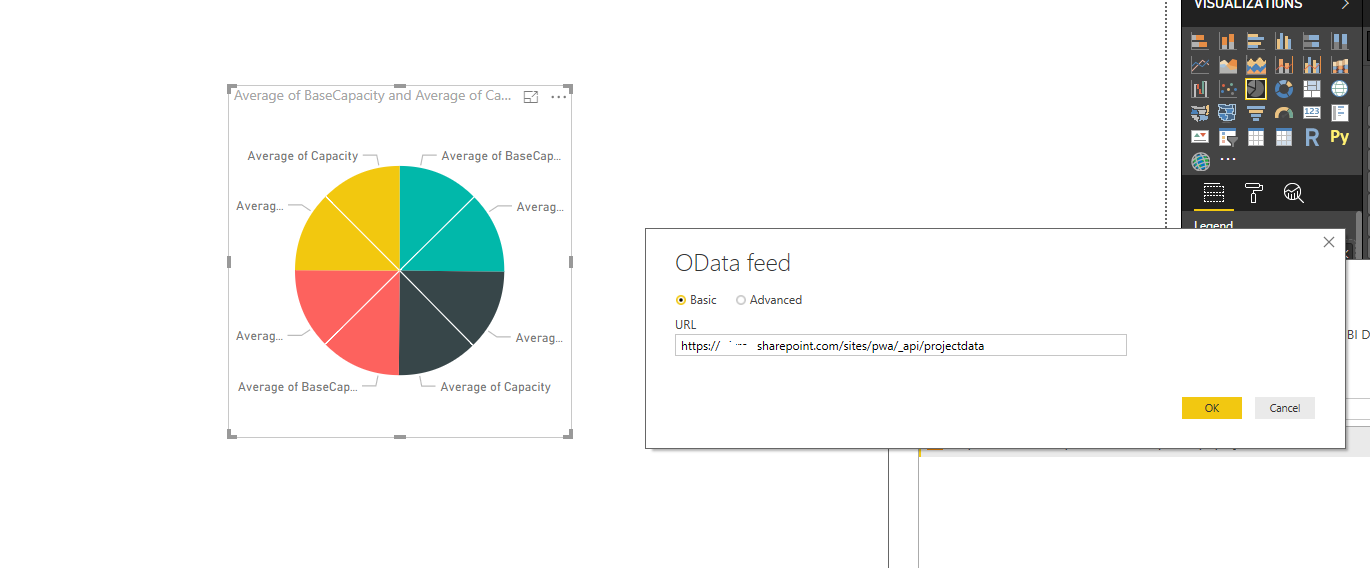Select the Python visual
This screenshot has height=568, width=1370.
(x=1340, y=137)
